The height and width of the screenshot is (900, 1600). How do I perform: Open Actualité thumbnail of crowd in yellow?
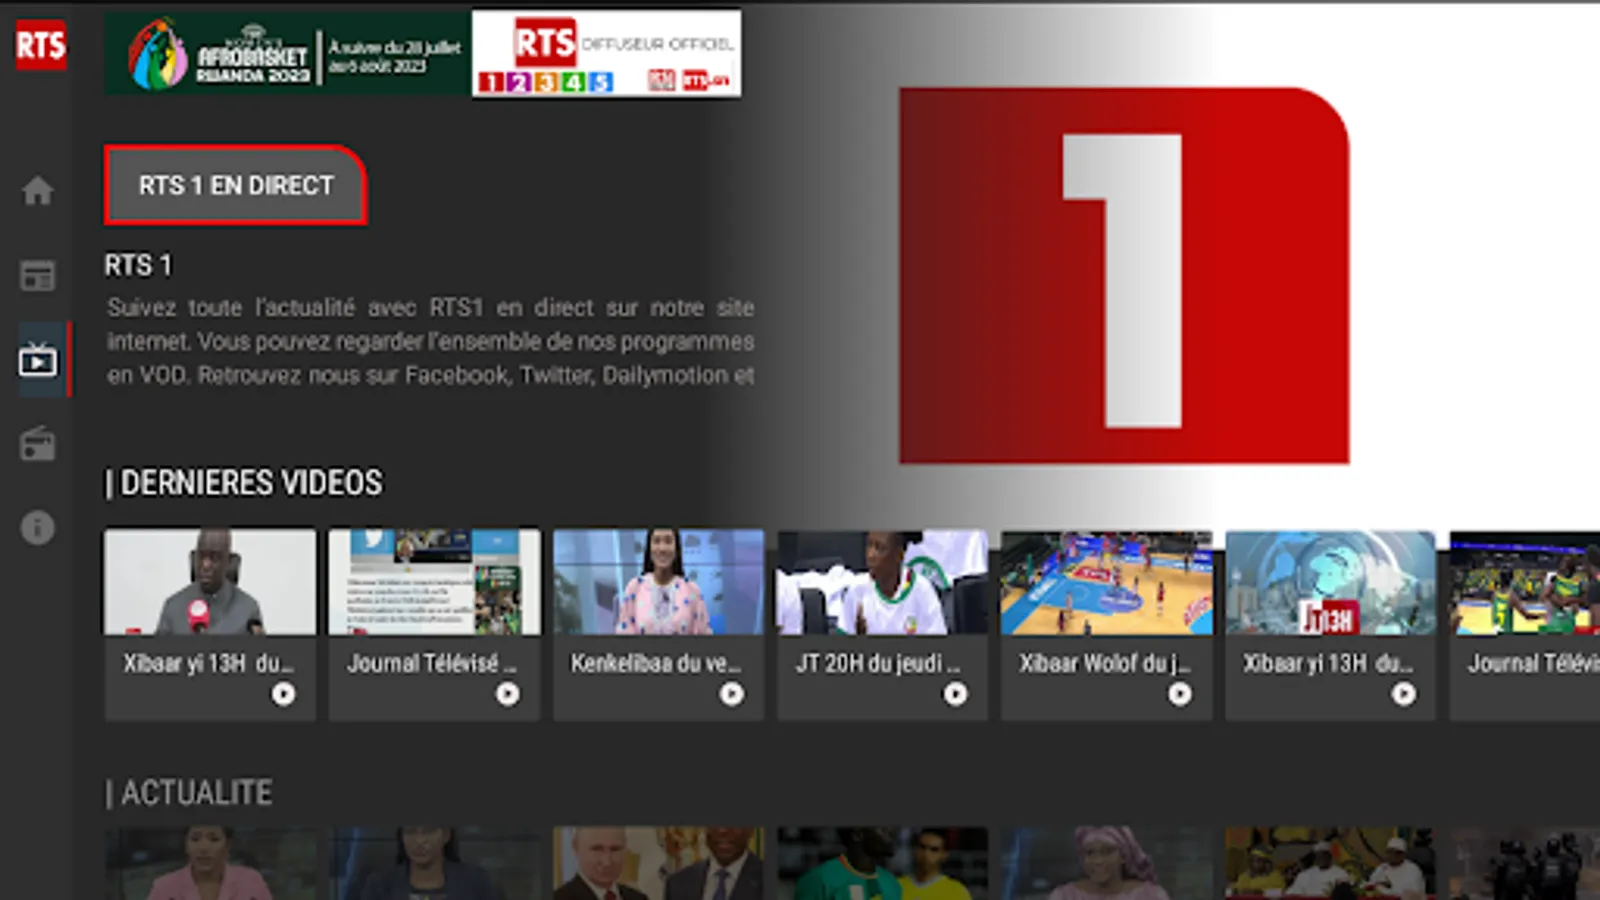coord(1330,863)
